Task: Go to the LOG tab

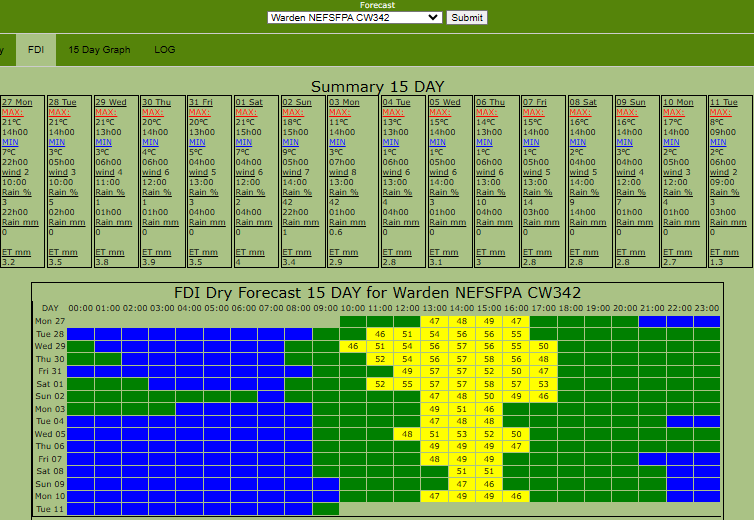Action: 165,49
